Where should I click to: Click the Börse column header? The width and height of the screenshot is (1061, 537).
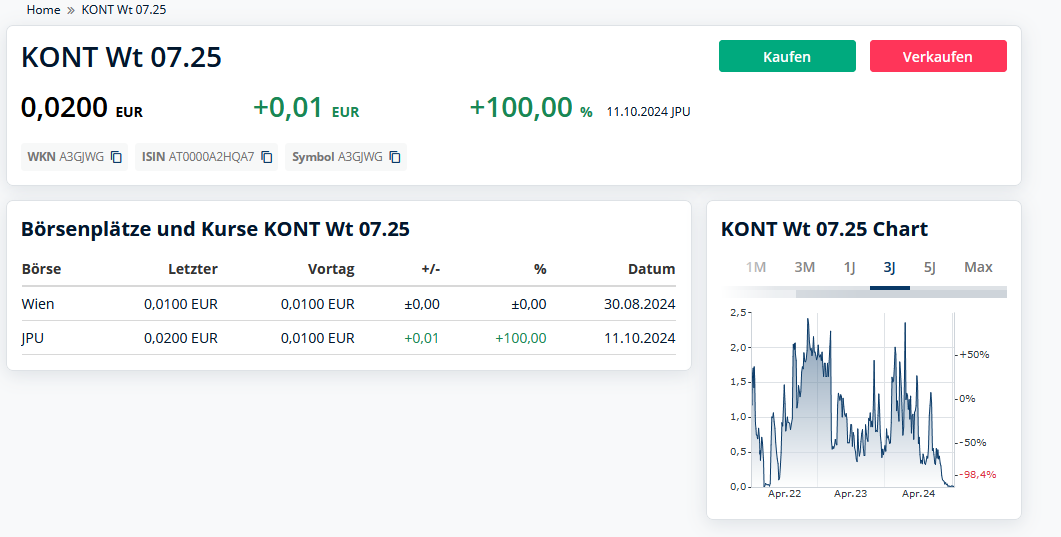click(41, 269)
